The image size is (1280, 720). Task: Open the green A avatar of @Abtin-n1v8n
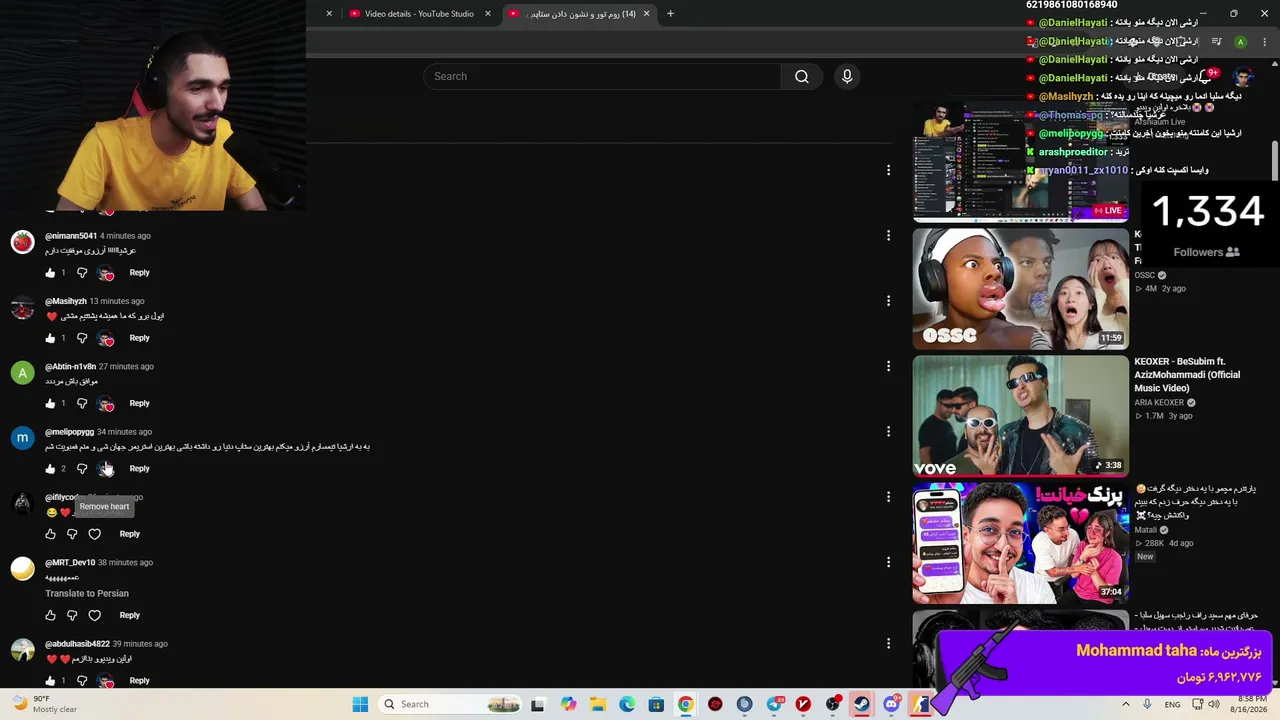point(22,373)
